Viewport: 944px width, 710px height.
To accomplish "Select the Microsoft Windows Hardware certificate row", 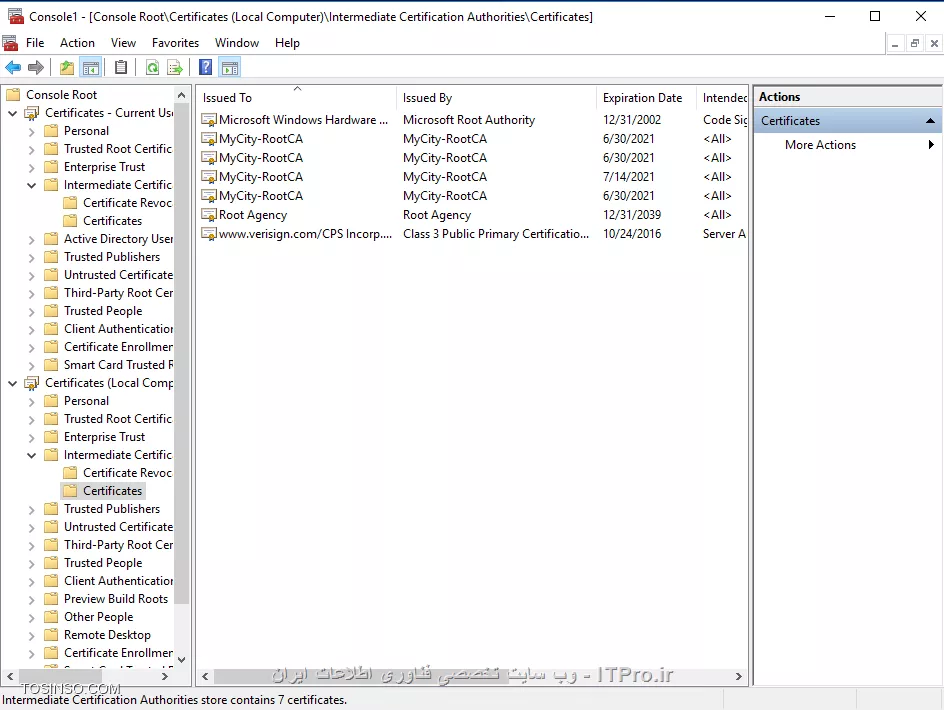I will [x=473, y=120].
